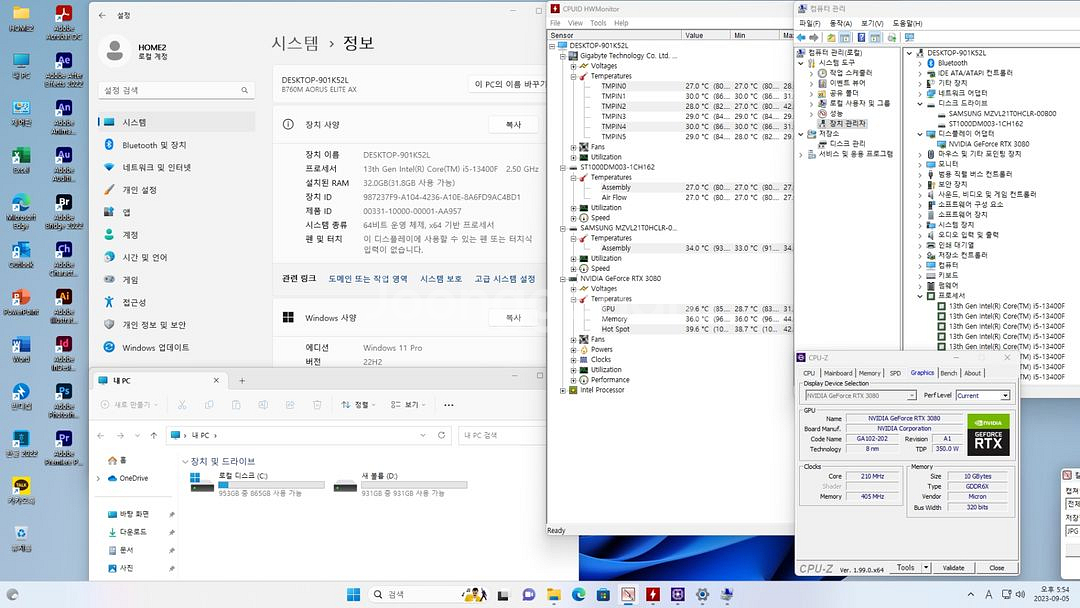
Task: Click the HWMonitor lightning icon in taskbar
Action: pyautogui.click(x=653, y=594)
